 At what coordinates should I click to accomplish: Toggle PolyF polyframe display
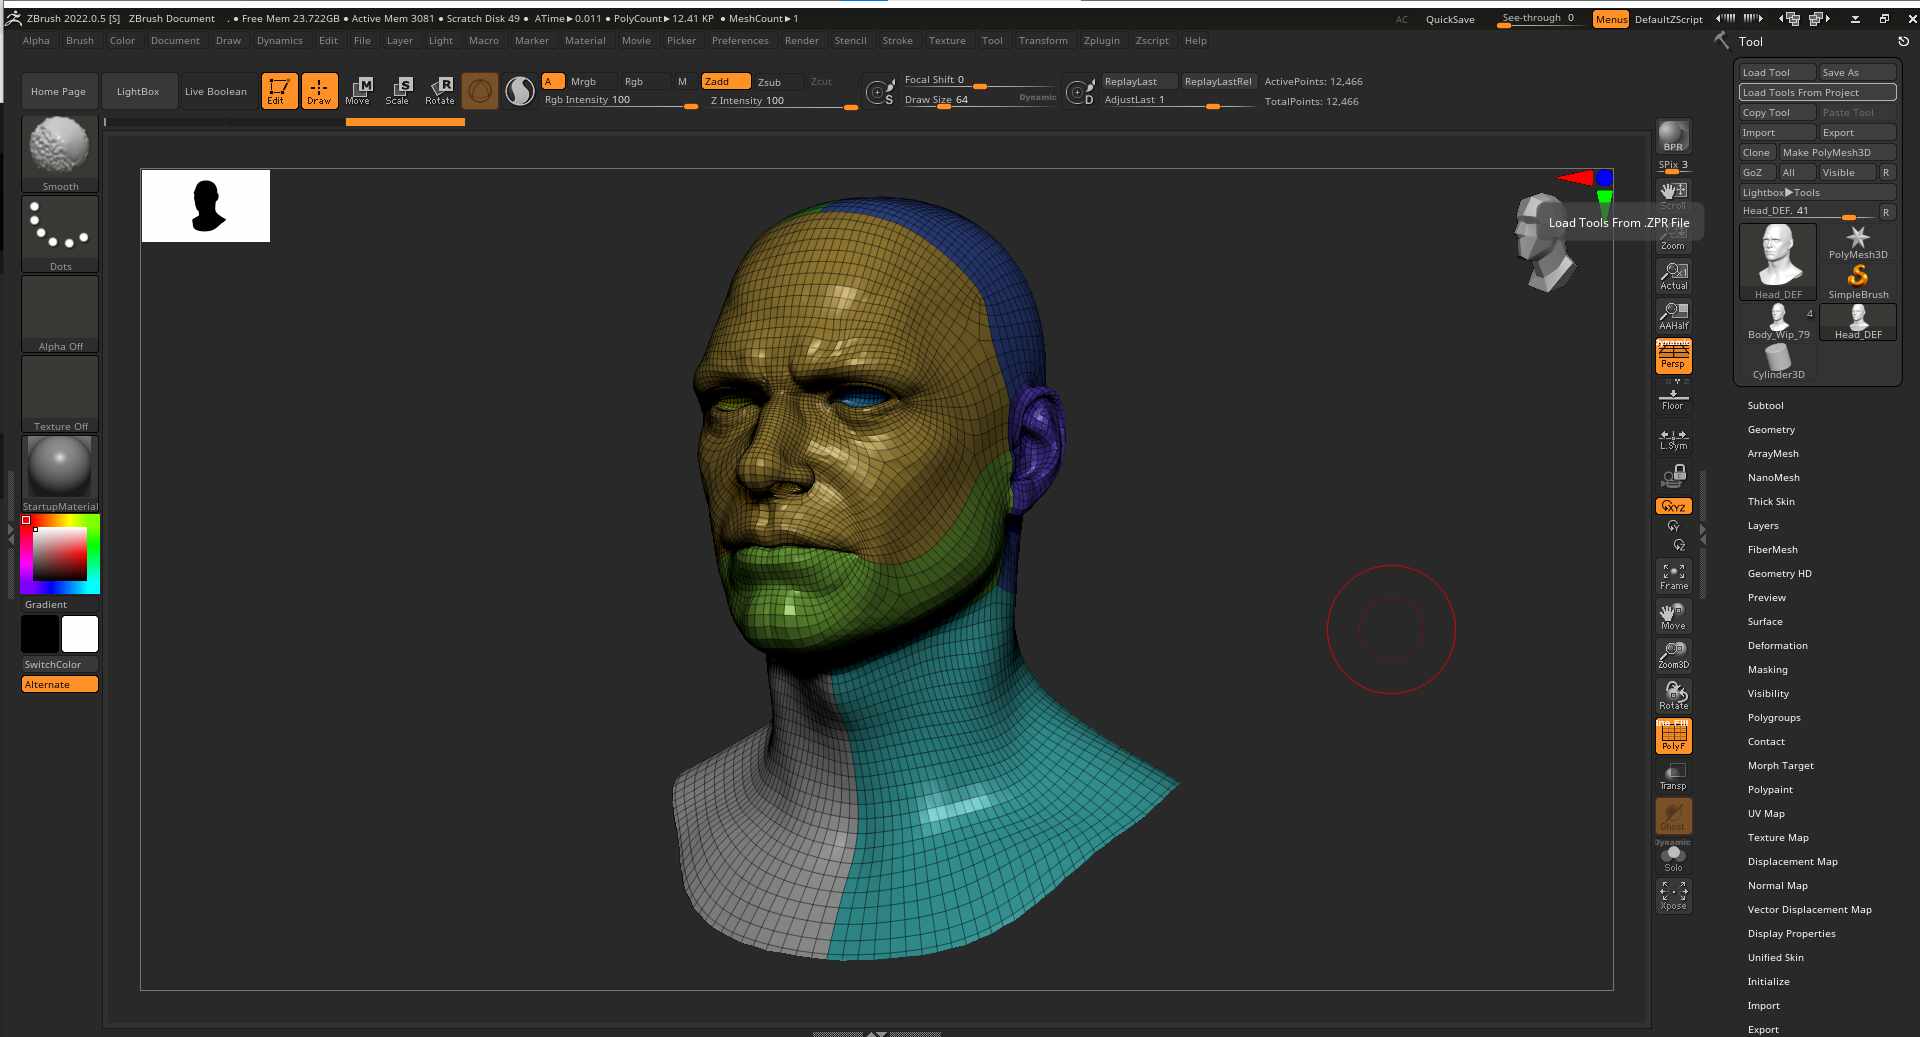pos(1673,736)
